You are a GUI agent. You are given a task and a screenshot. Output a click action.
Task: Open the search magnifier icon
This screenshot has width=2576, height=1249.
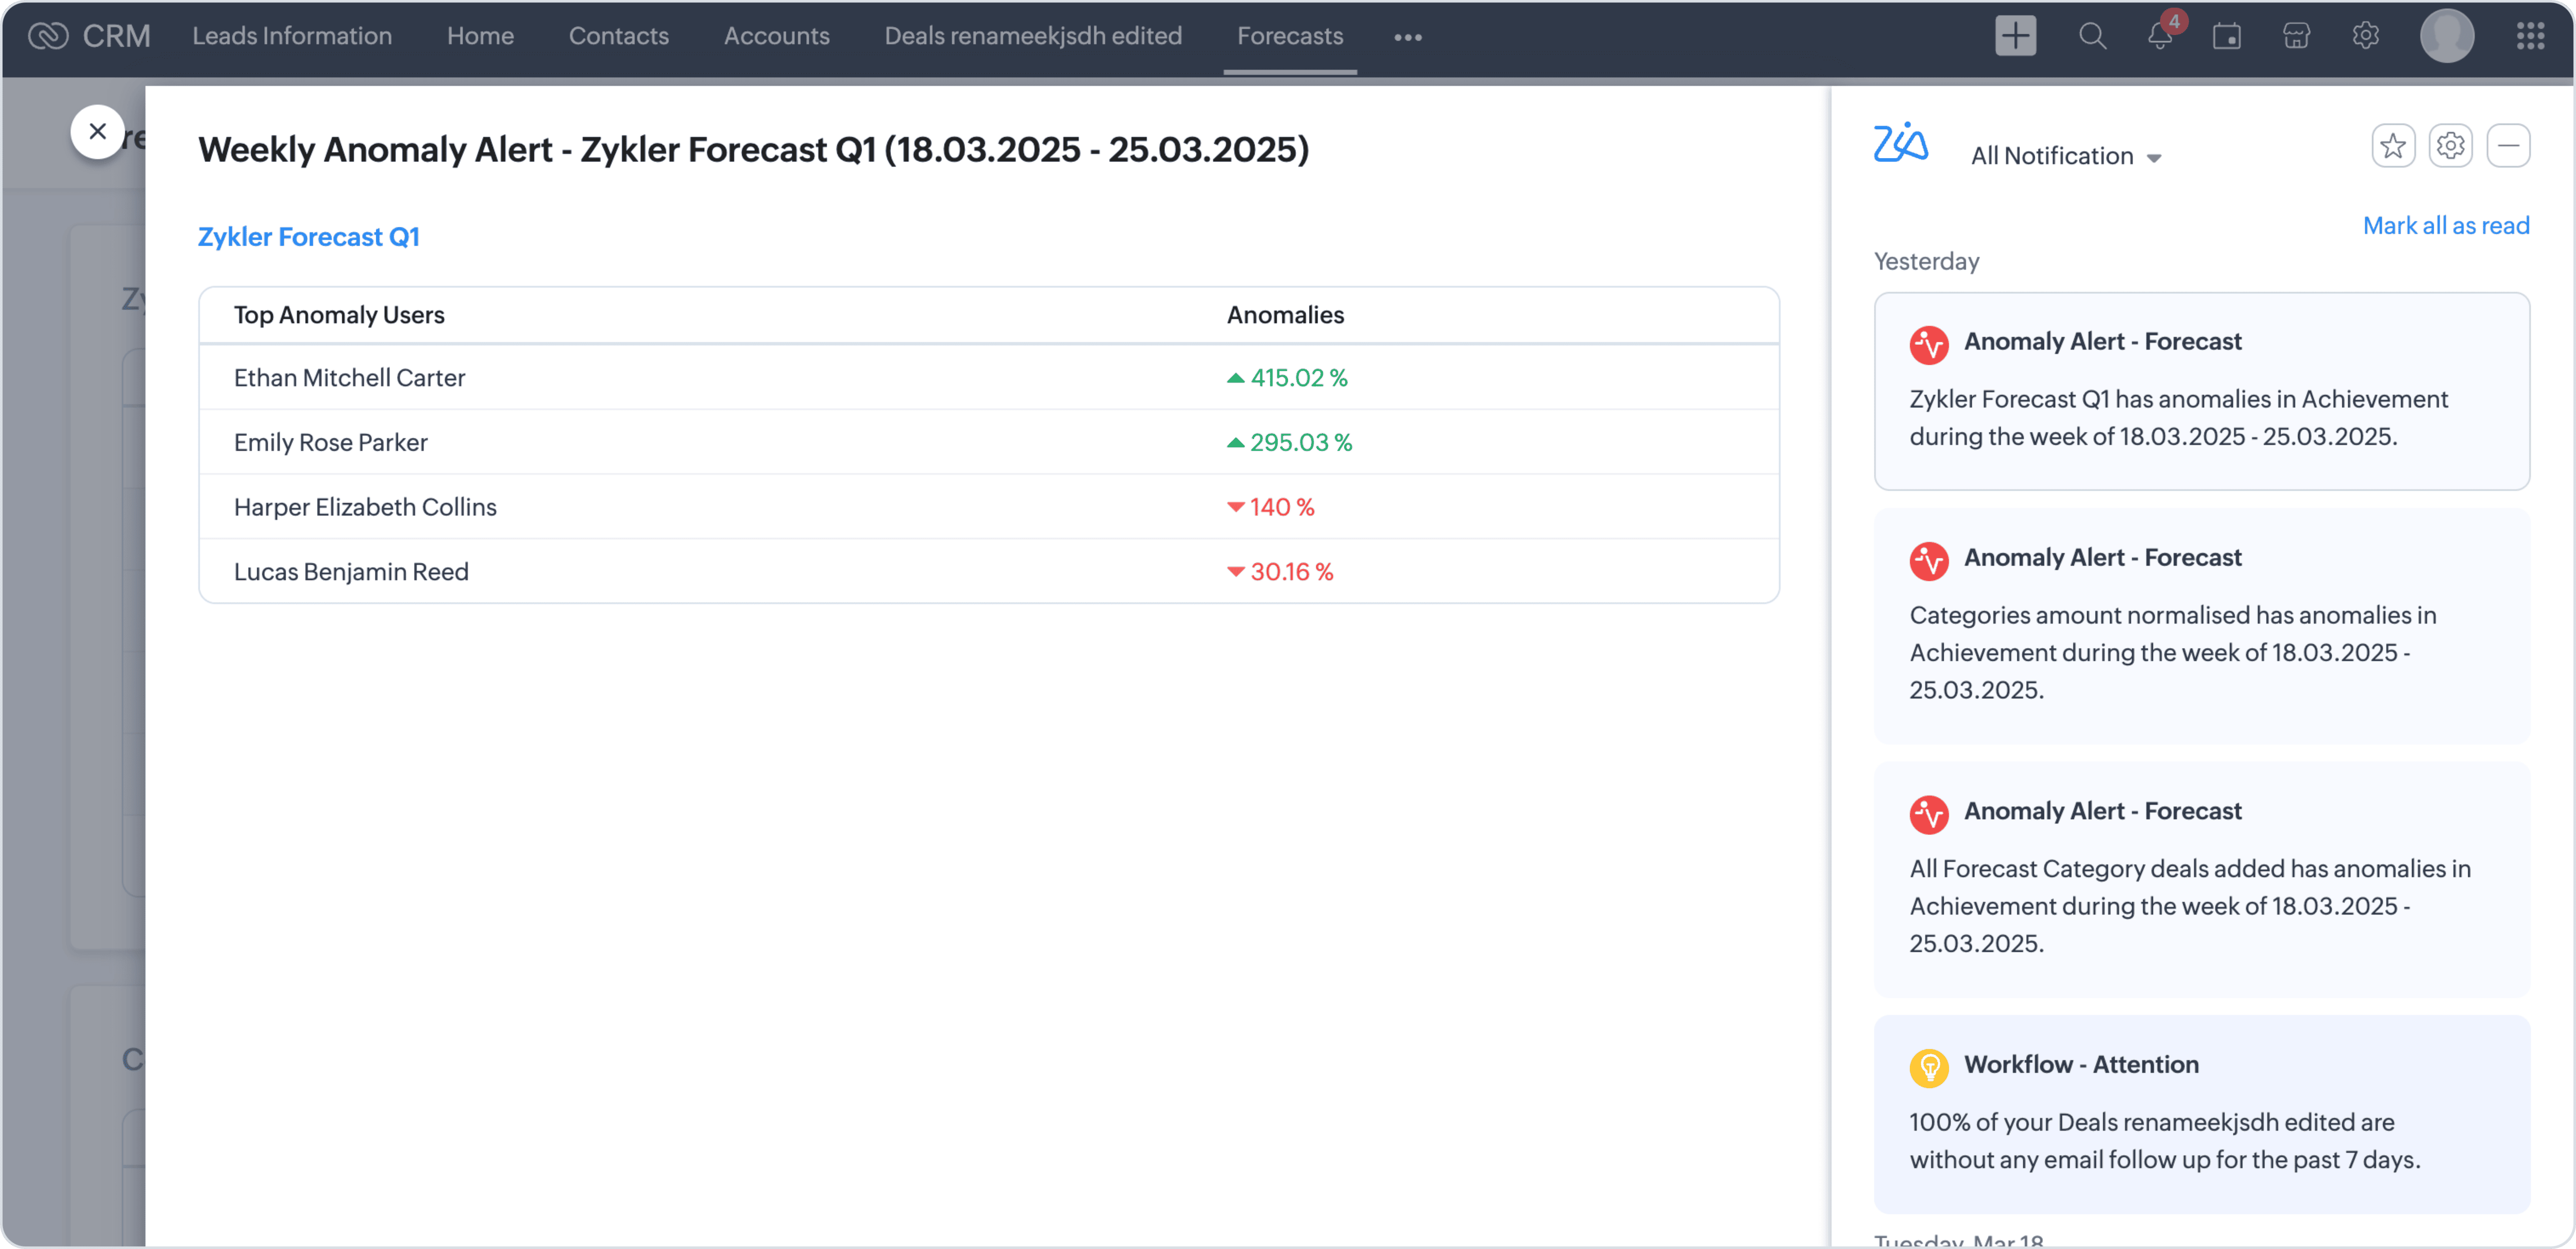click(x=2092, y=36)
